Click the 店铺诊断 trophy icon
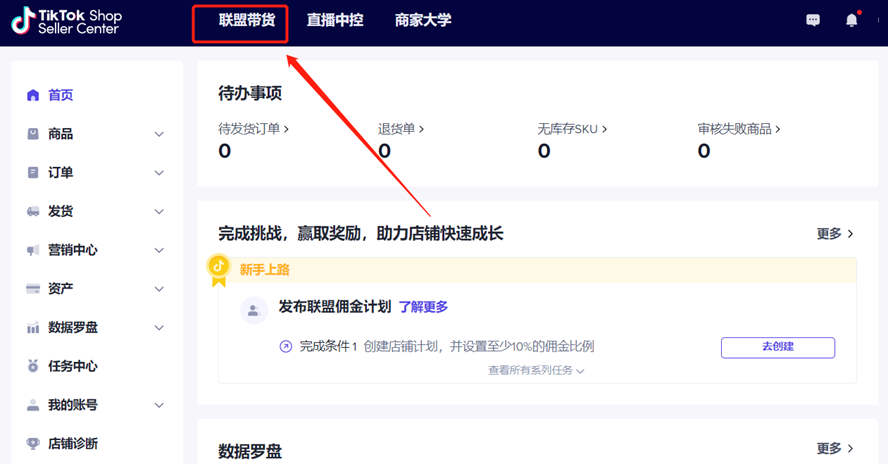The height and width of the screenshot is (464, 888). pos(33,443)
